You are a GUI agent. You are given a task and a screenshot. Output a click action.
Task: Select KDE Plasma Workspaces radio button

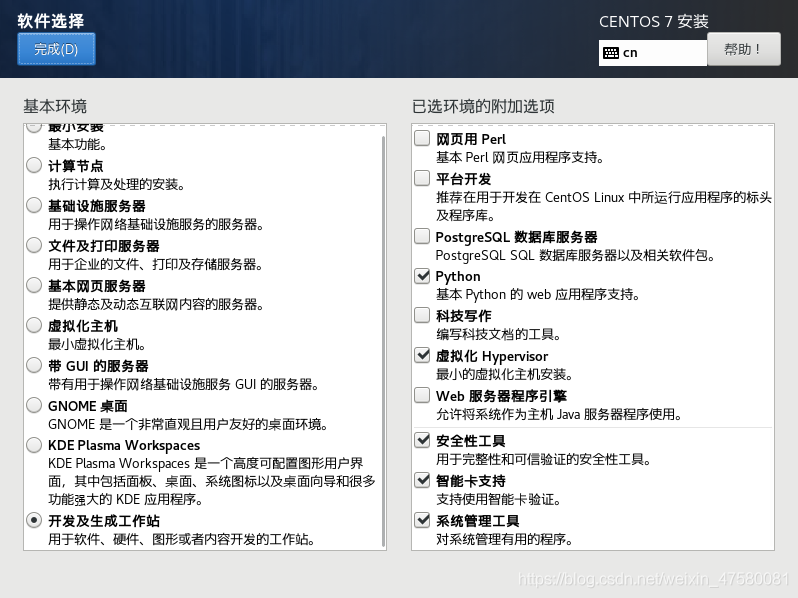(x=34, y=445)
